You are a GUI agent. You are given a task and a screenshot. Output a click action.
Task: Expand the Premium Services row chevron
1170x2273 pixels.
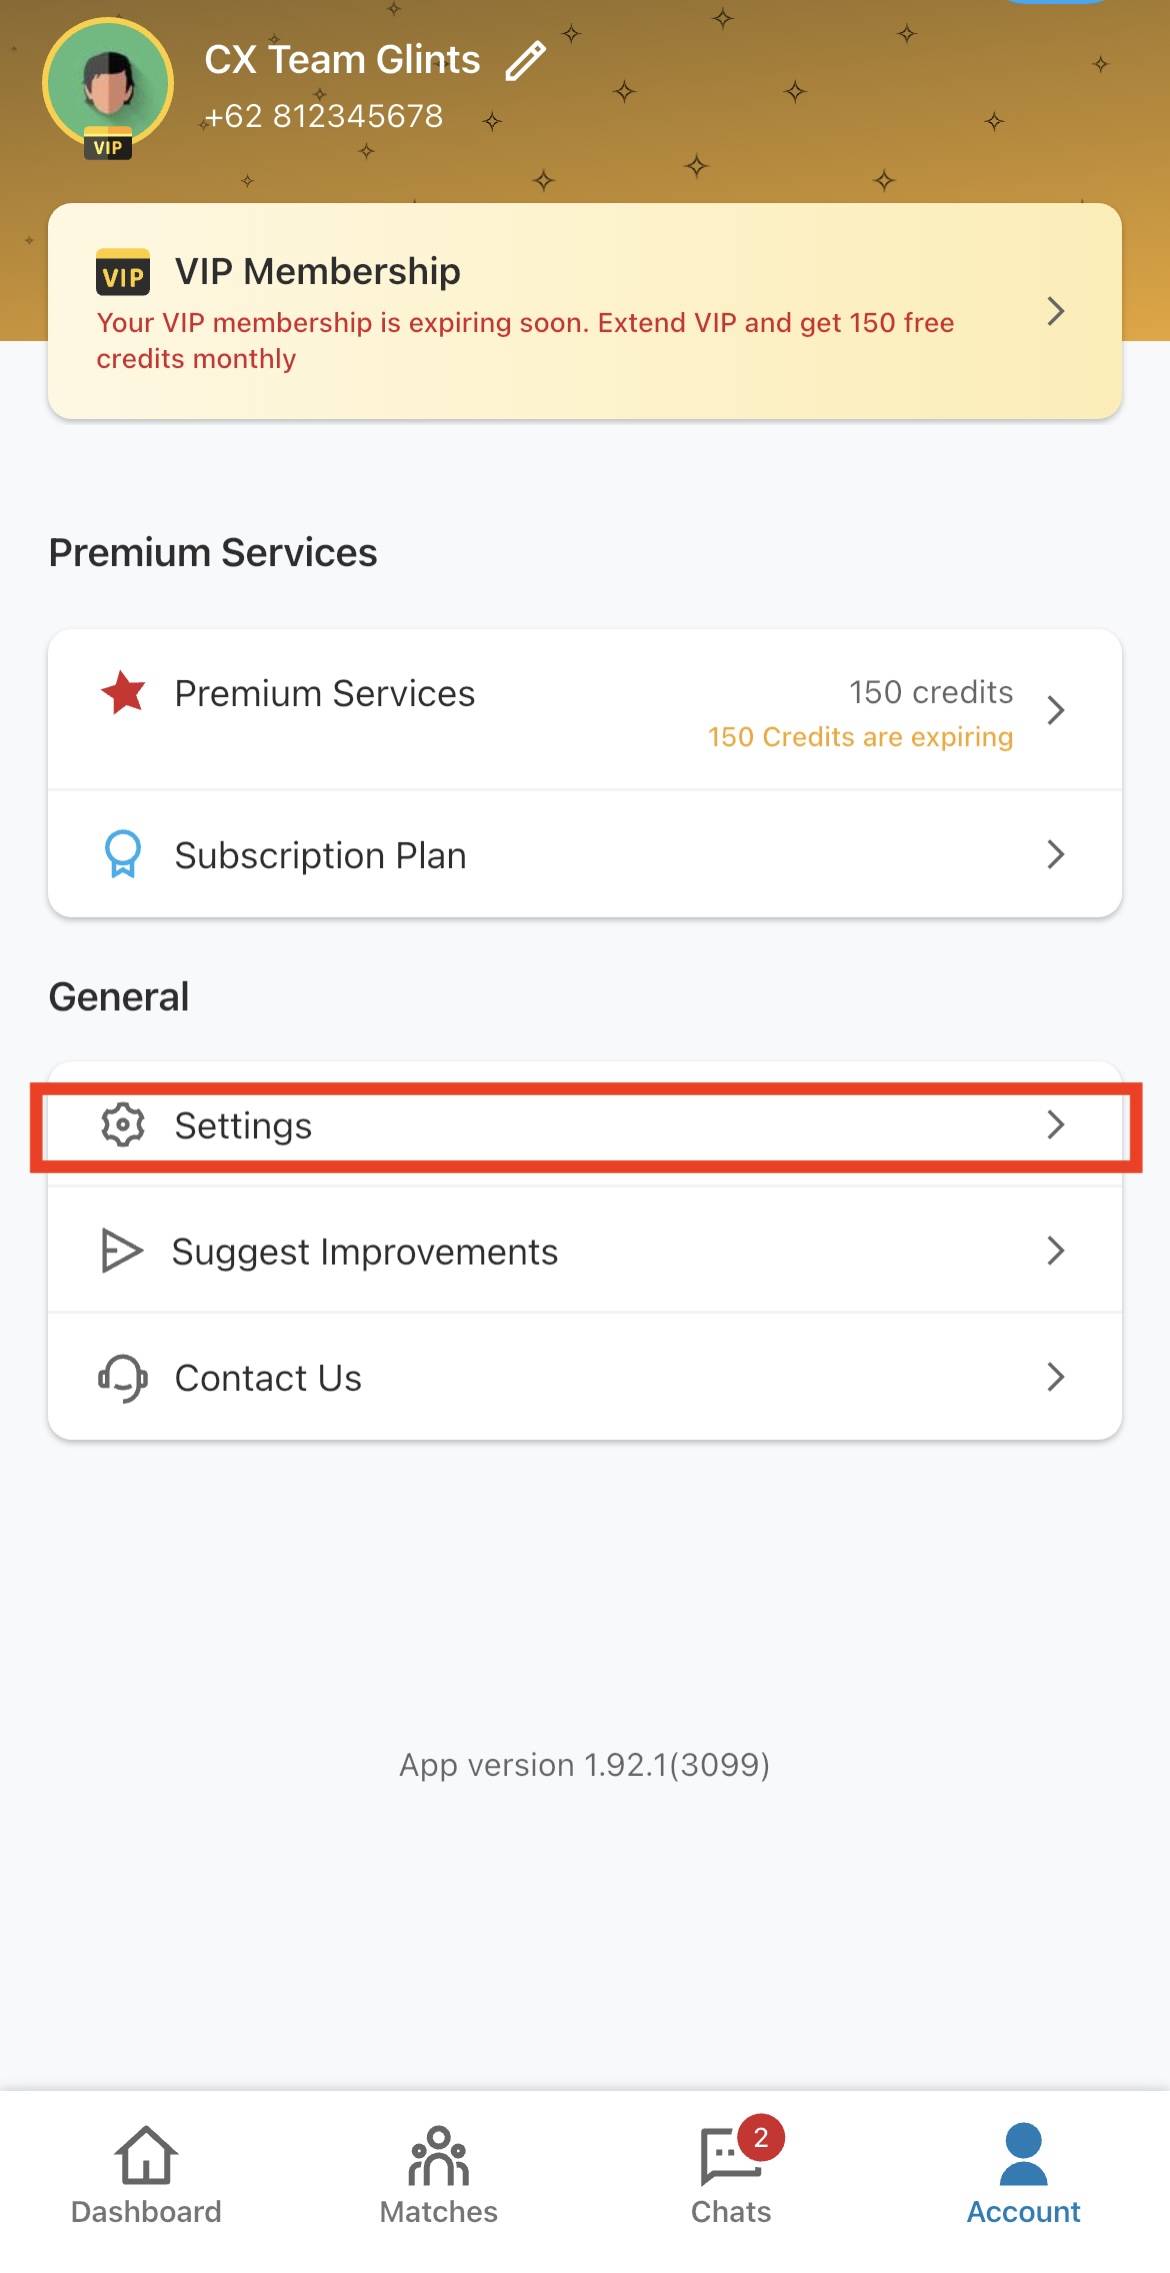coord(1056,709)
